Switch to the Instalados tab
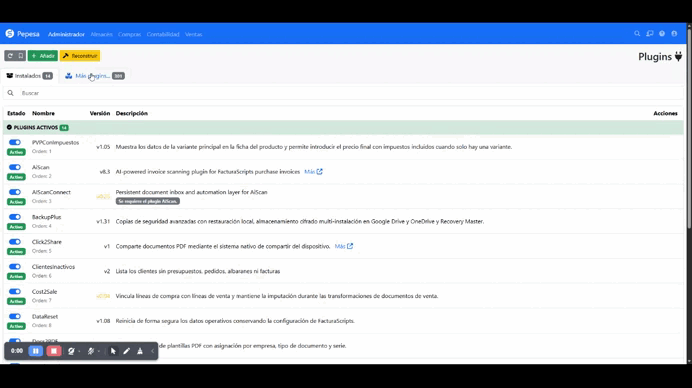 29,76
